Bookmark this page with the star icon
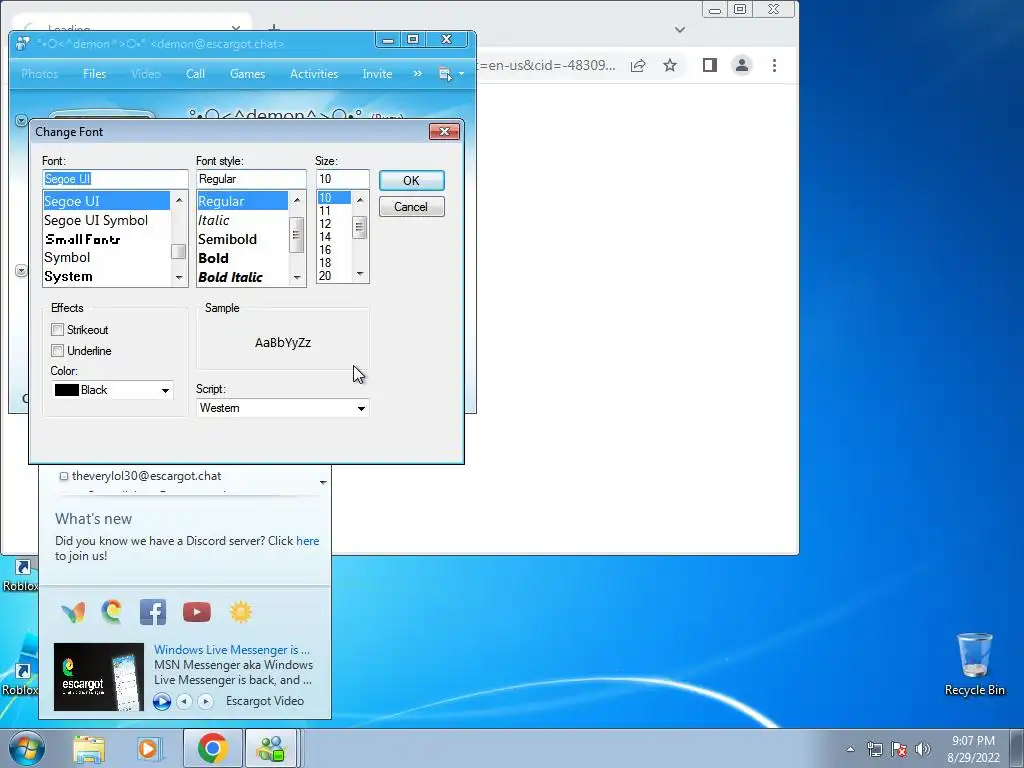1024x768 pixels. pyautogui.click(x=669, y=65)
